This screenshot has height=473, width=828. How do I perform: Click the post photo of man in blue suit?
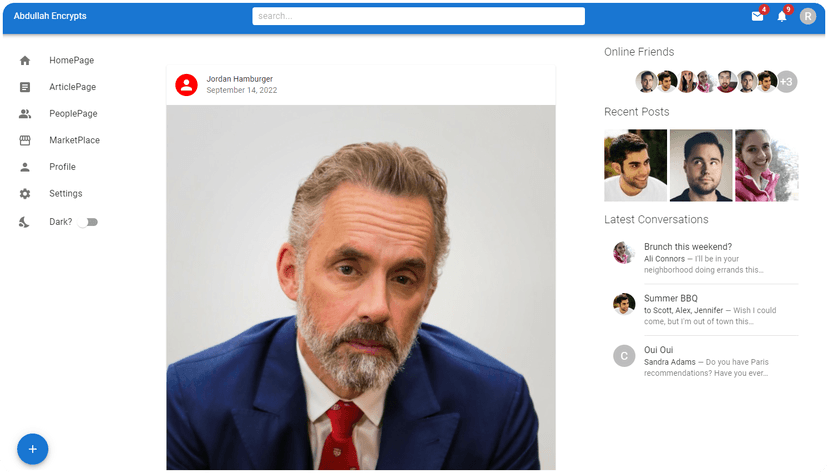point(361,287)
